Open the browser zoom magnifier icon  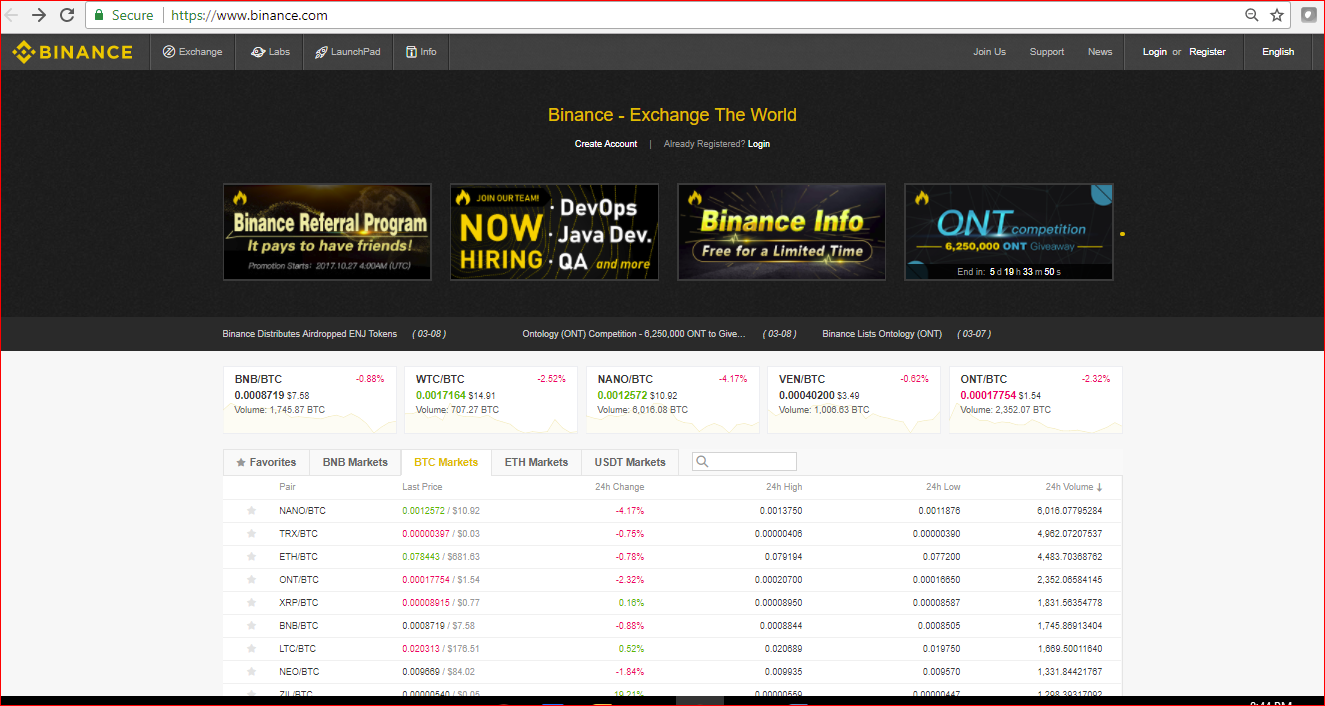click(1251, 15)
